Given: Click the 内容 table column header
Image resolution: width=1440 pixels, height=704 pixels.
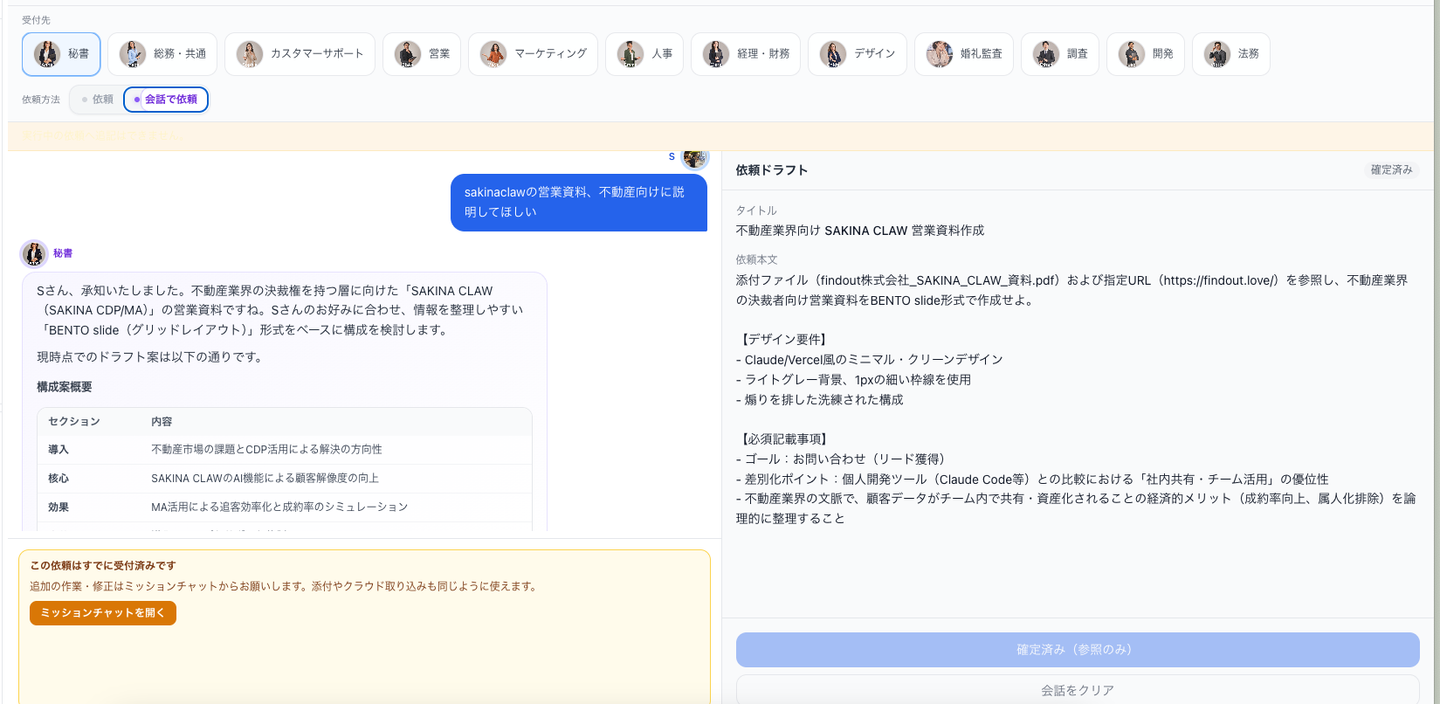Looking at the screenshot, I should [162, 422].
